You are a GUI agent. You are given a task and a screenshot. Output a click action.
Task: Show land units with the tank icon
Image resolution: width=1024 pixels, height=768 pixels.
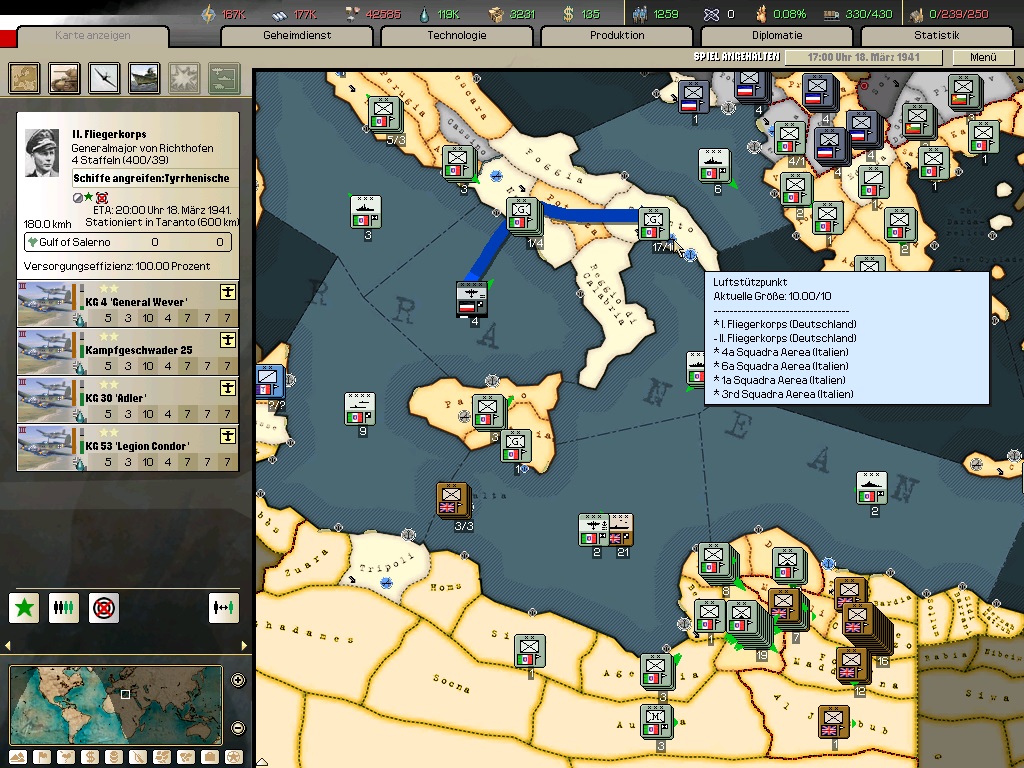click(x=64, y=78)
